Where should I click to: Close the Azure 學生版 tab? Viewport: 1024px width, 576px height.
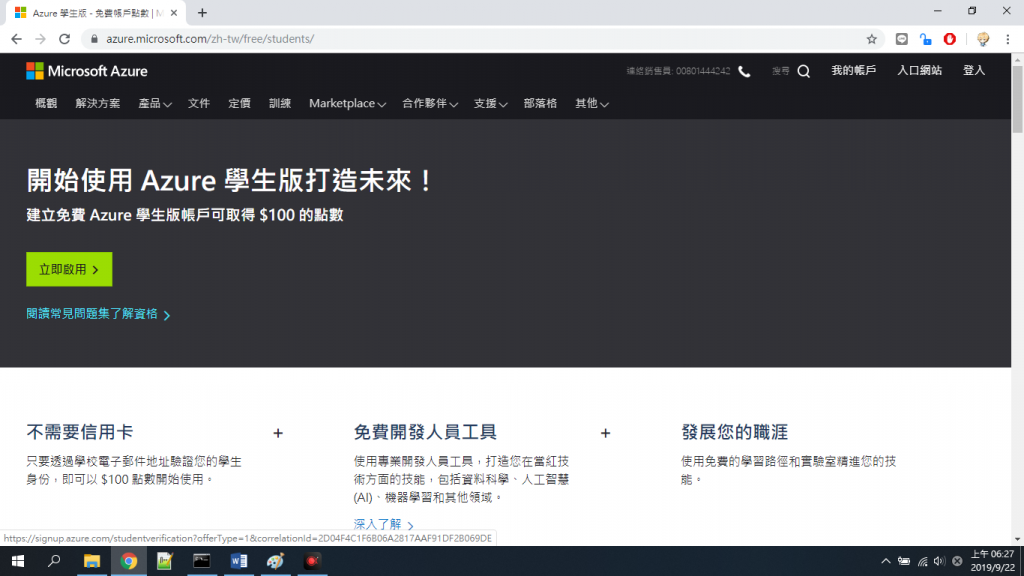[174, 12]
